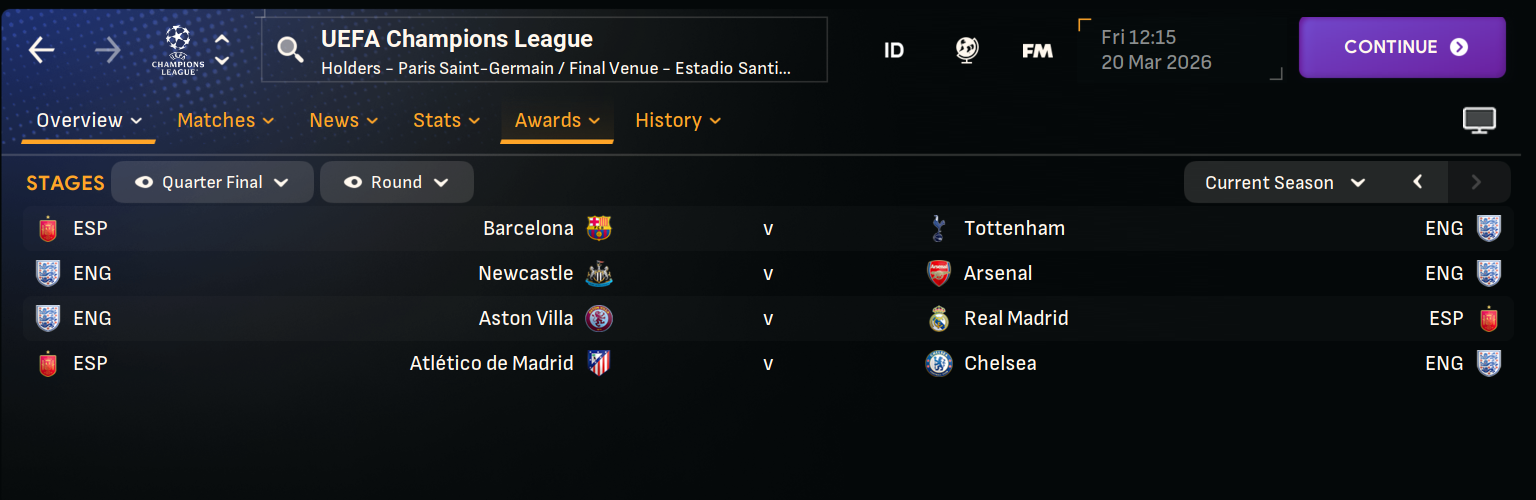Viewport: 1536px width, 500px height.
Task: Open the competition up/down chevron selector
Action: [222, 49]
